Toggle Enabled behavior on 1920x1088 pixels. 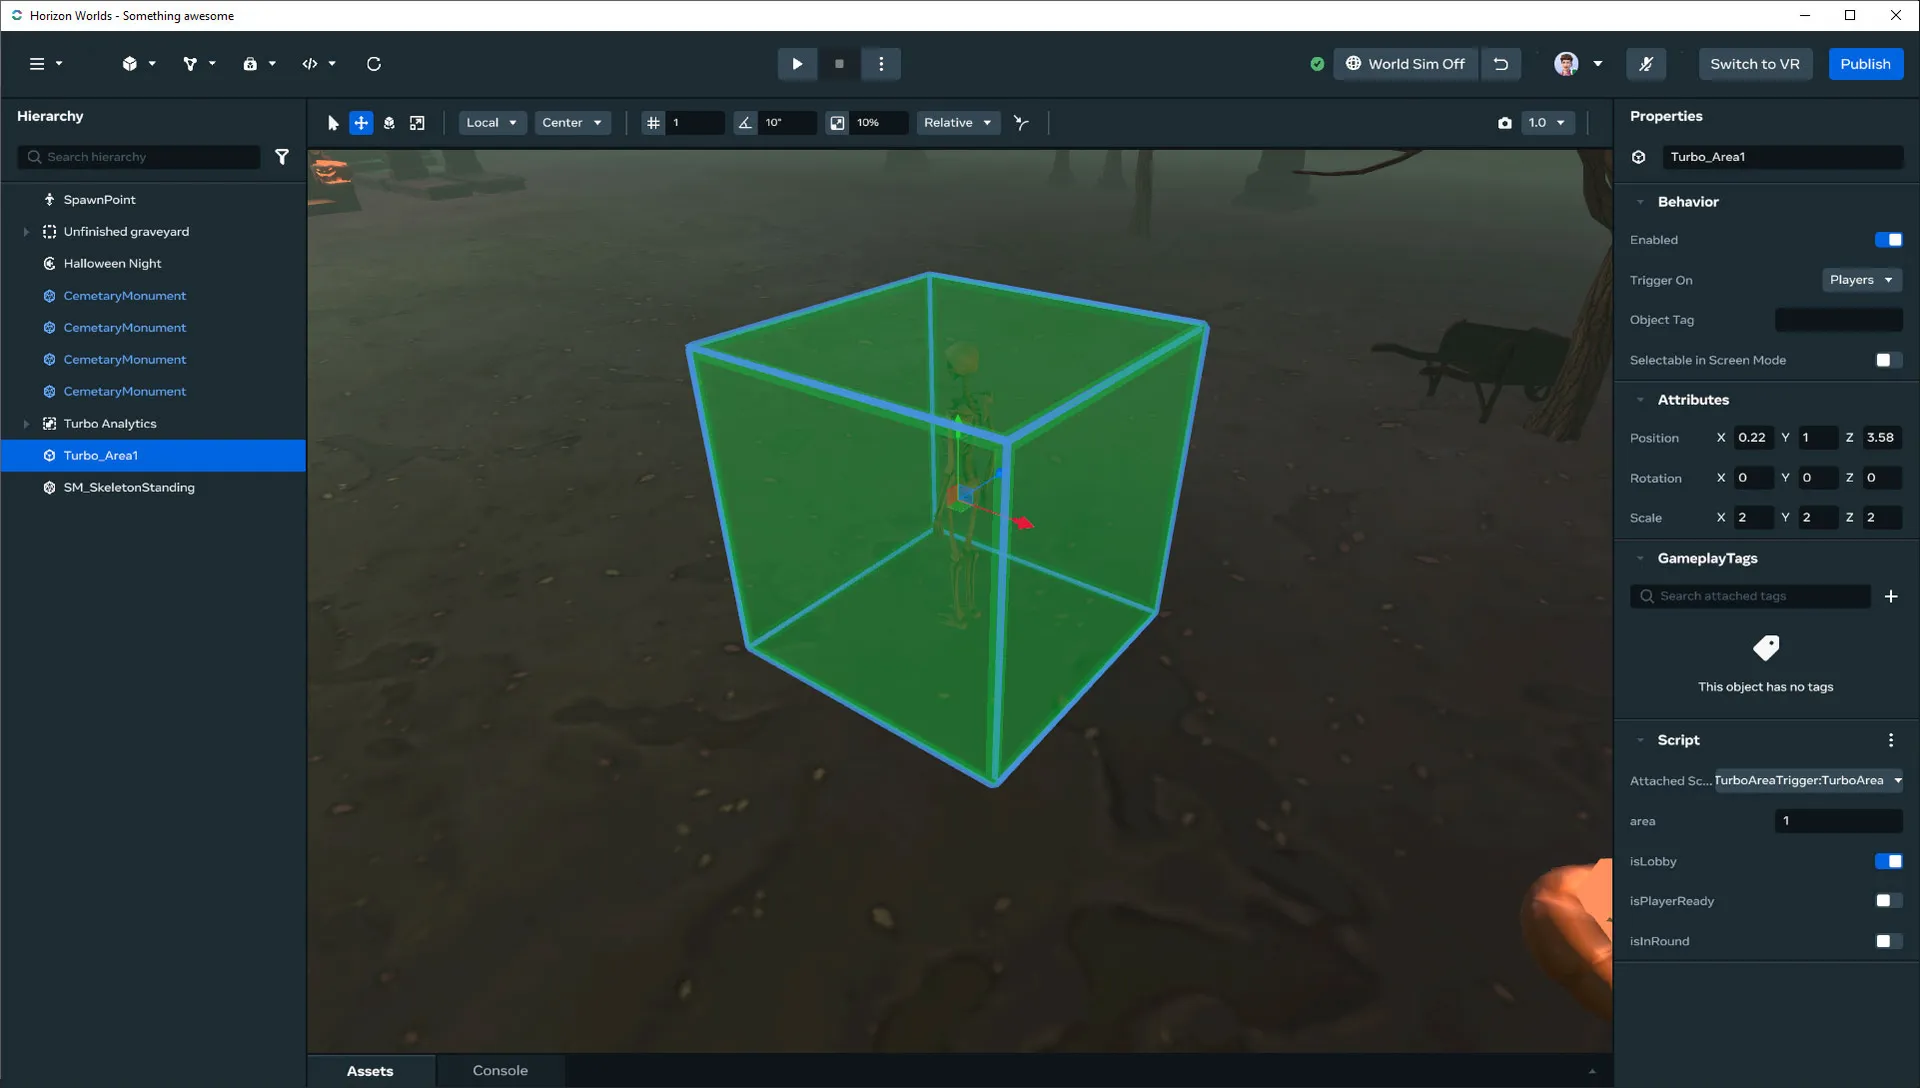click(x=1888, y=239)
